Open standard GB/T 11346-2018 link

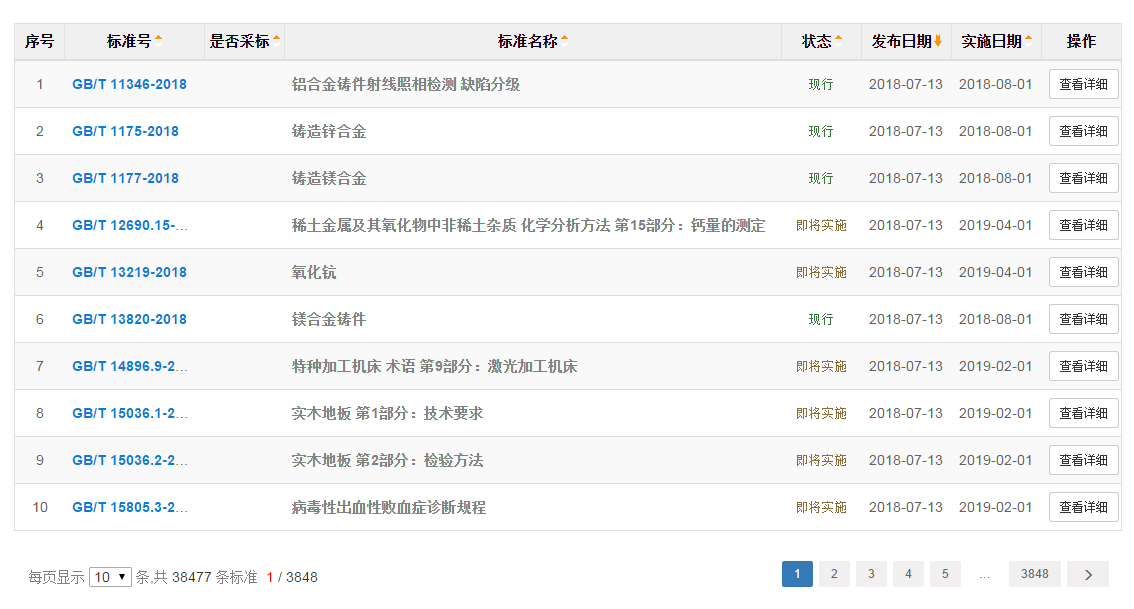click(x=129, y=84)
